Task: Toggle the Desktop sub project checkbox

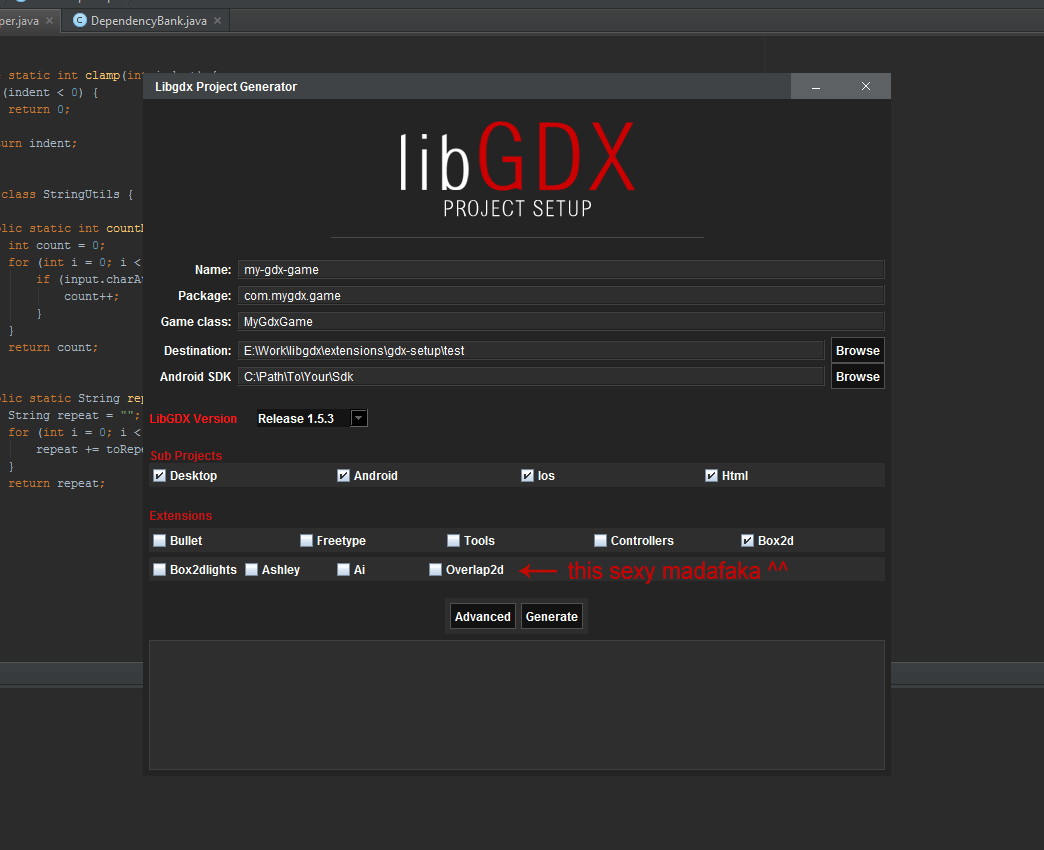Action: pos(160,475)
